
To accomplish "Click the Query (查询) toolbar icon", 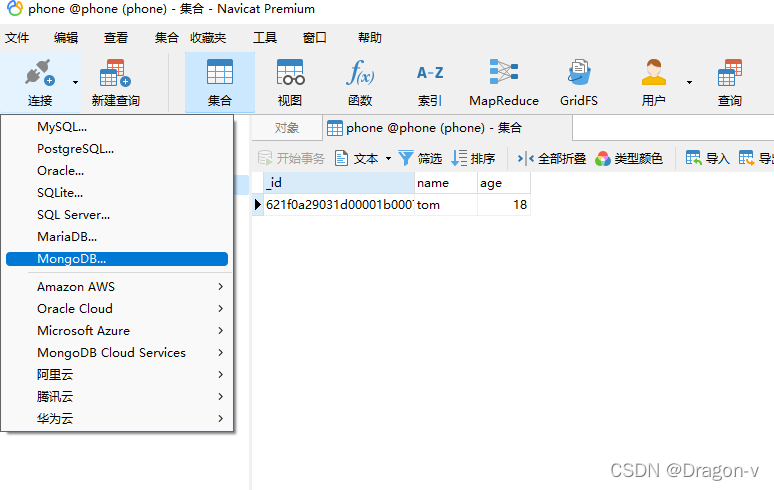I will [730, 73].
